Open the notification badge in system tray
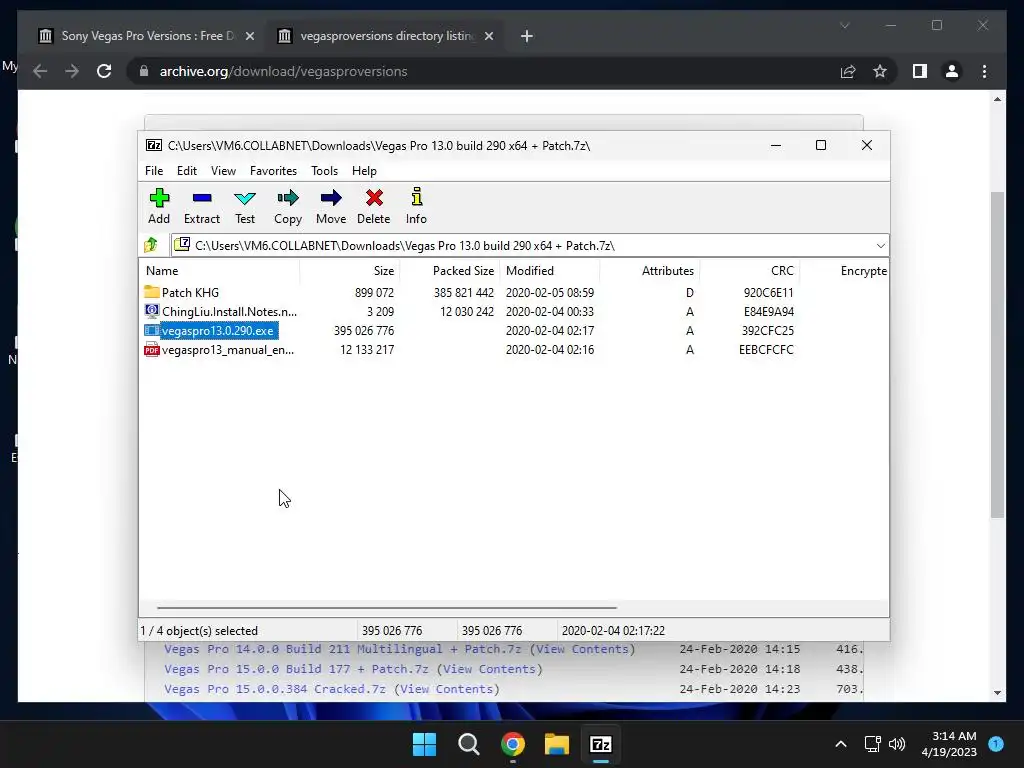The image size is (1024, 768). click(x=996, y=744)
